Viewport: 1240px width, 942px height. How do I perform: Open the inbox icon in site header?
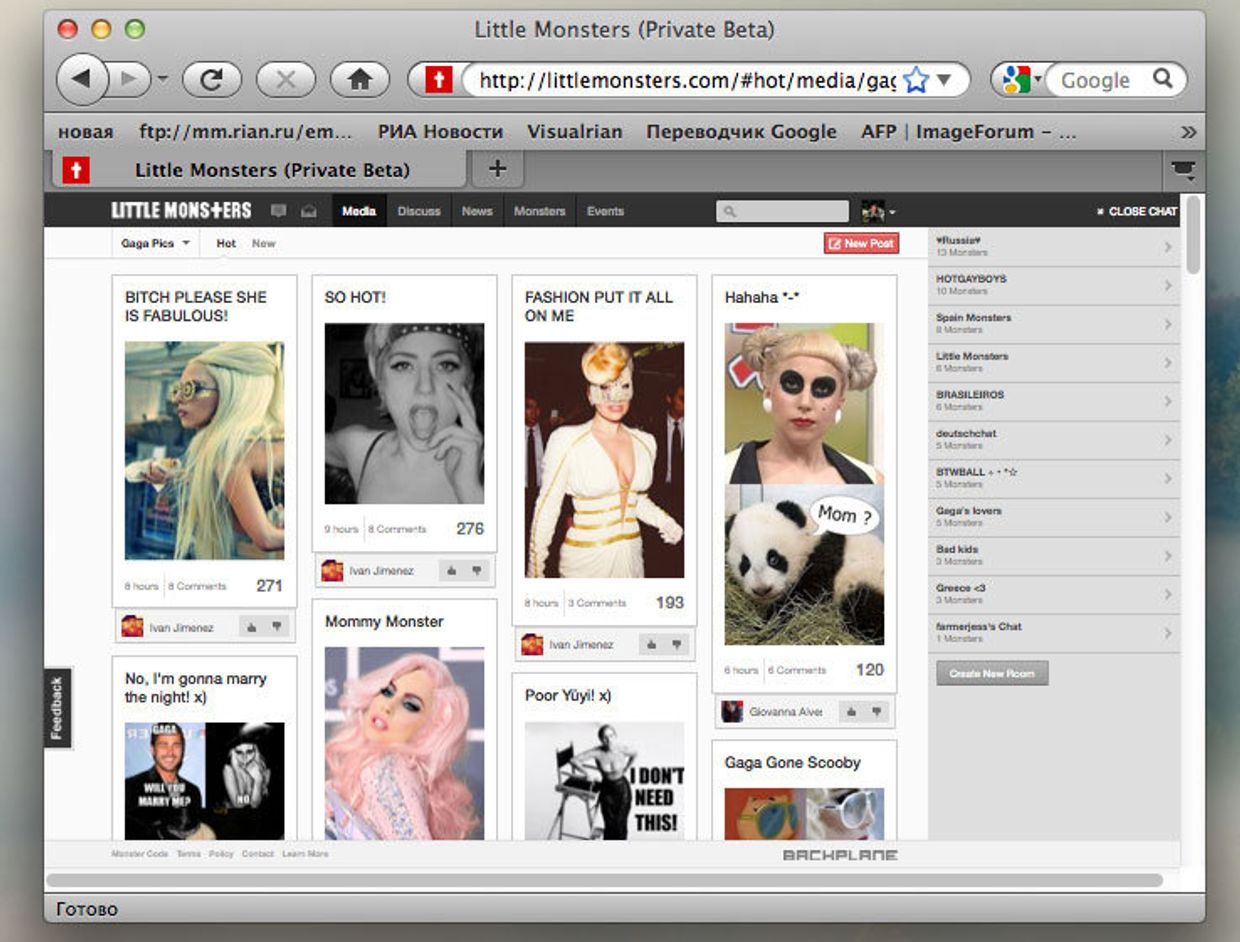pyautogui.click(x=309, y=211)
